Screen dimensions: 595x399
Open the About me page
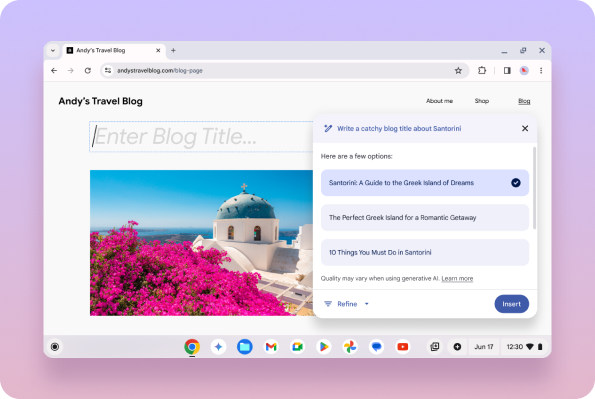[x=439, y=101]
